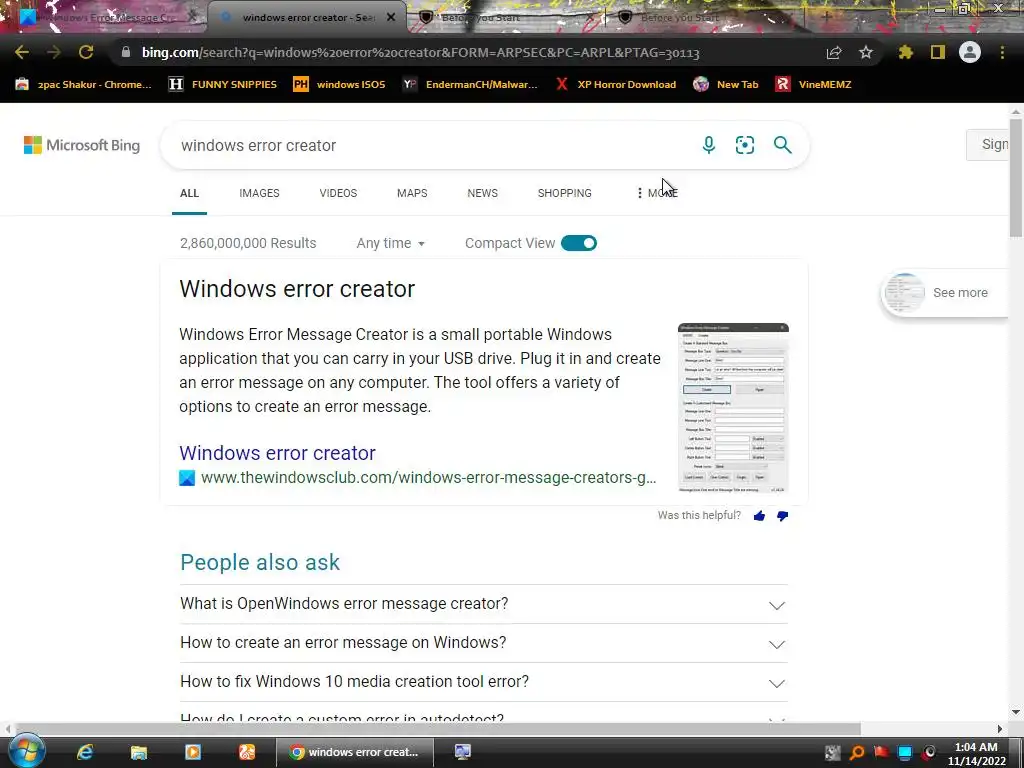Expand How to create an error message
The image size is (1024, 768).
click(x=484, y=643)
